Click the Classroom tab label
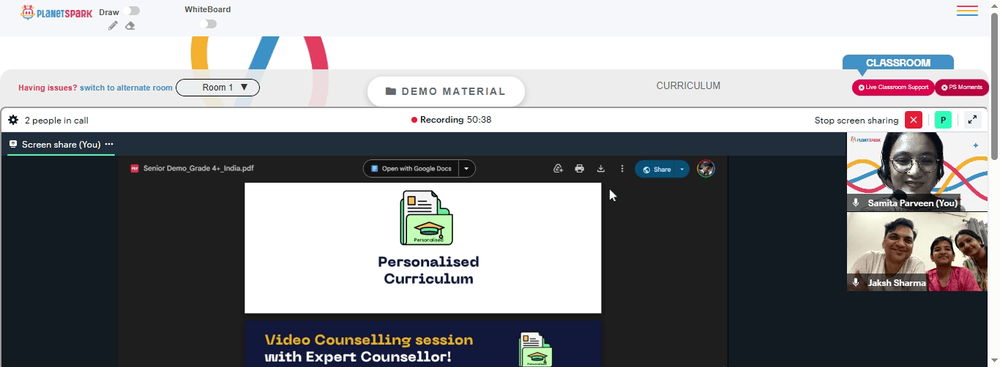This screenshot has width=1000, height=367. [898, 63]
